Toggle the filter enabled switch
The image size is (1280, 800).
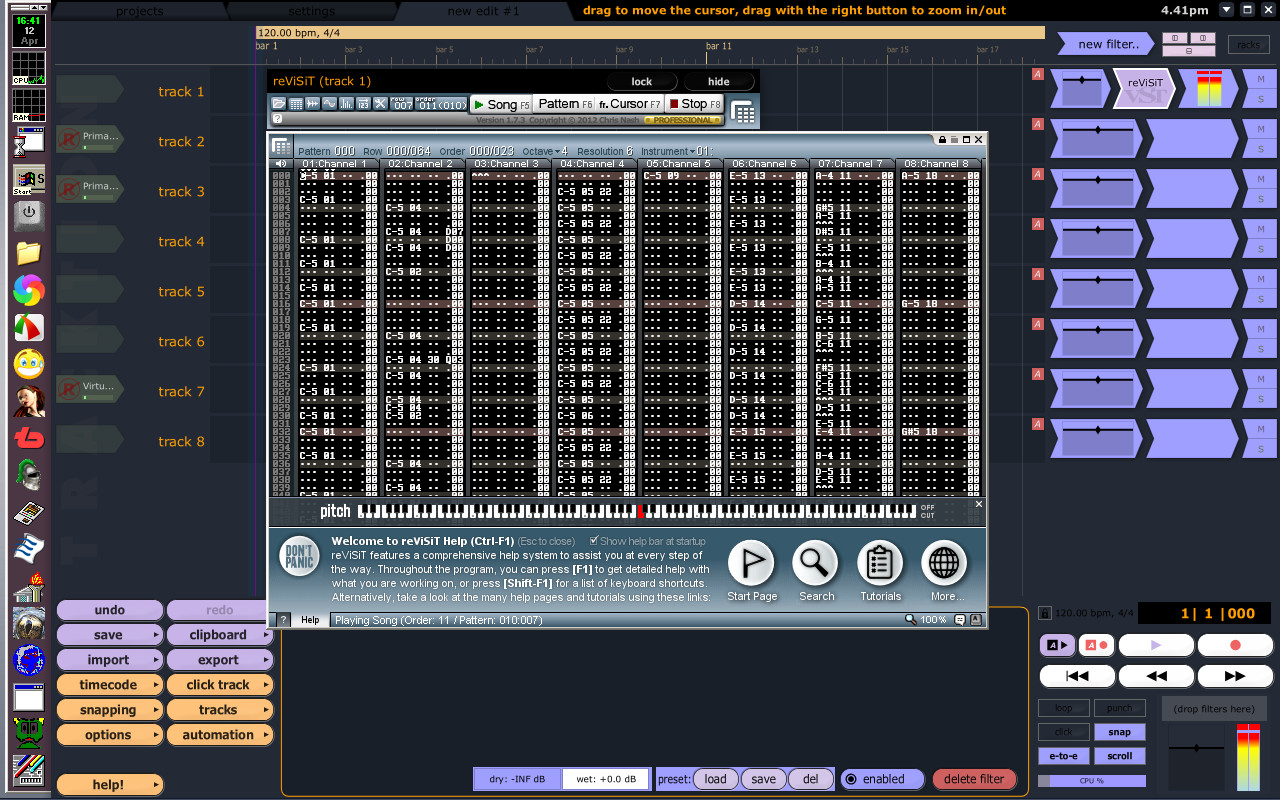pyautogui.click(x=881, y=779)
